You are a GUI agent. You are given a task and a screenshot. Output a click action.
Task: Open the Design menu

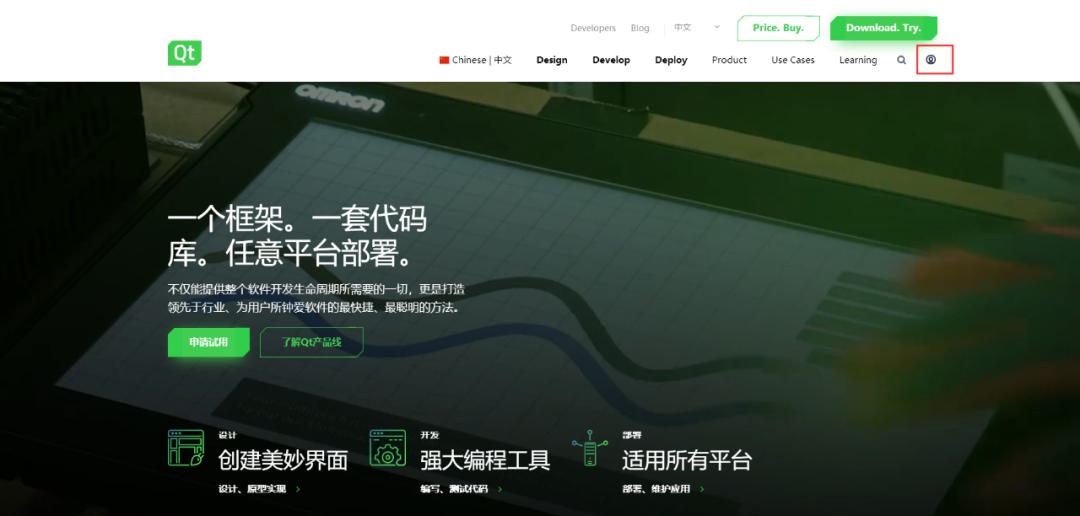click(552, 60)
